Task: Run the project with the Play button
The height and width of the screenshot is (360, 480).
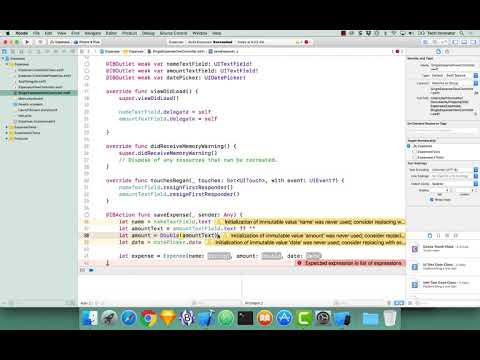Action: point(27,42)
